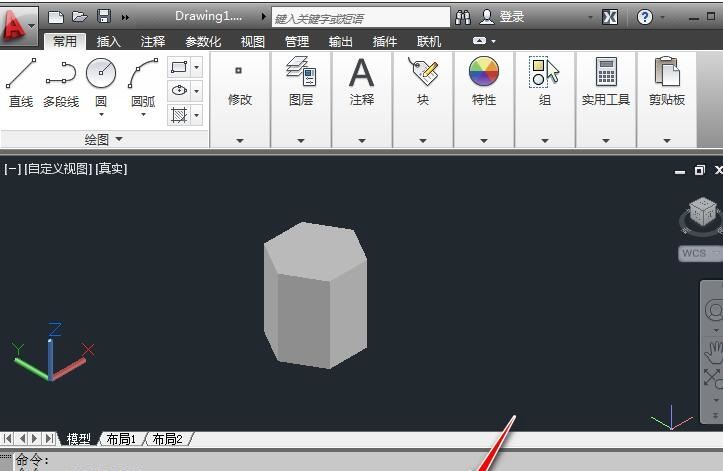The image size is (723, 471).
Task: Toggle the ribbon minimize button after 联机
Action: tap(480, 41)
